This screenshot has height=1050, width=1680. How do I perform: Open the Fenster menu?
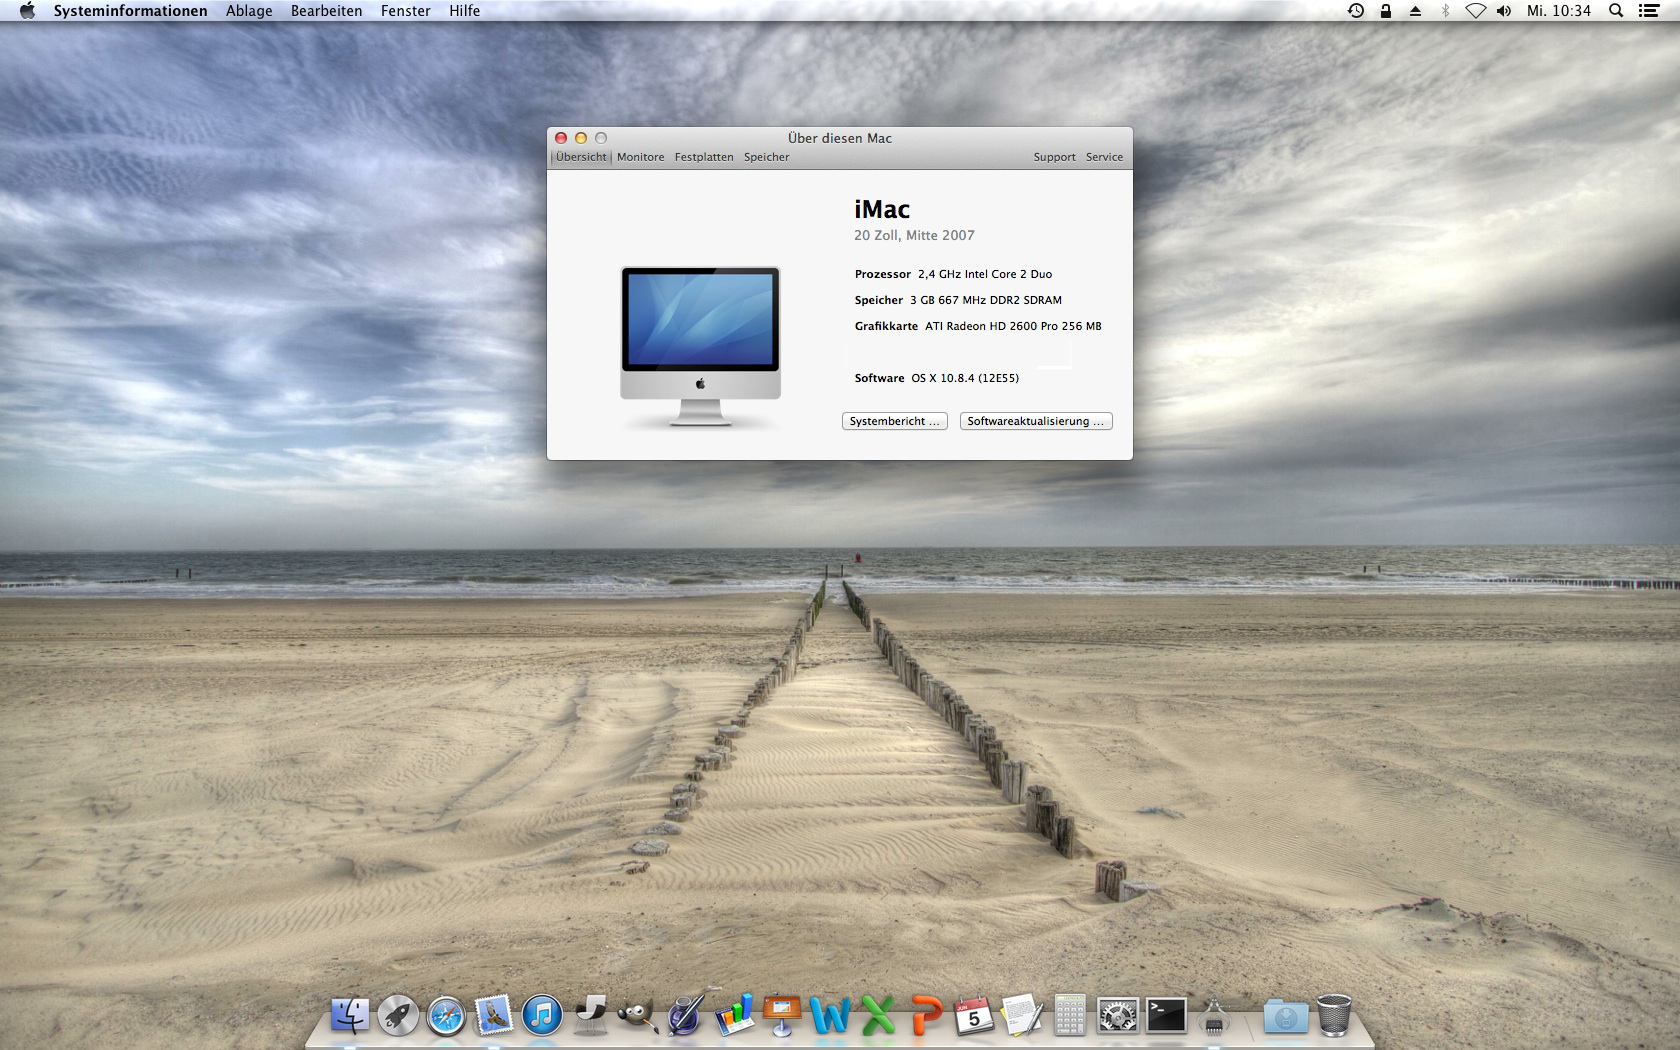pos(406,11)
